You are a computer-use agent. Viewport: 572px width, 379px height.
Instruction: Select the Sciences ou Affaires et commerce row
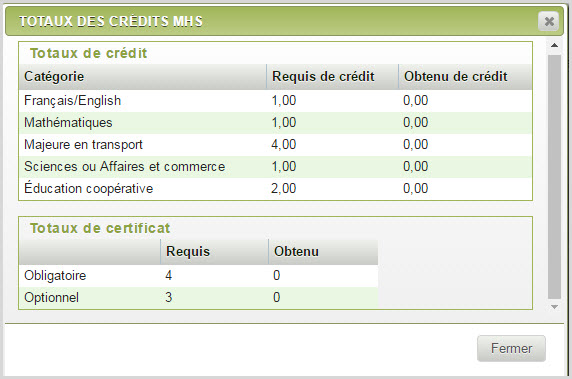(x=275, y=167)
